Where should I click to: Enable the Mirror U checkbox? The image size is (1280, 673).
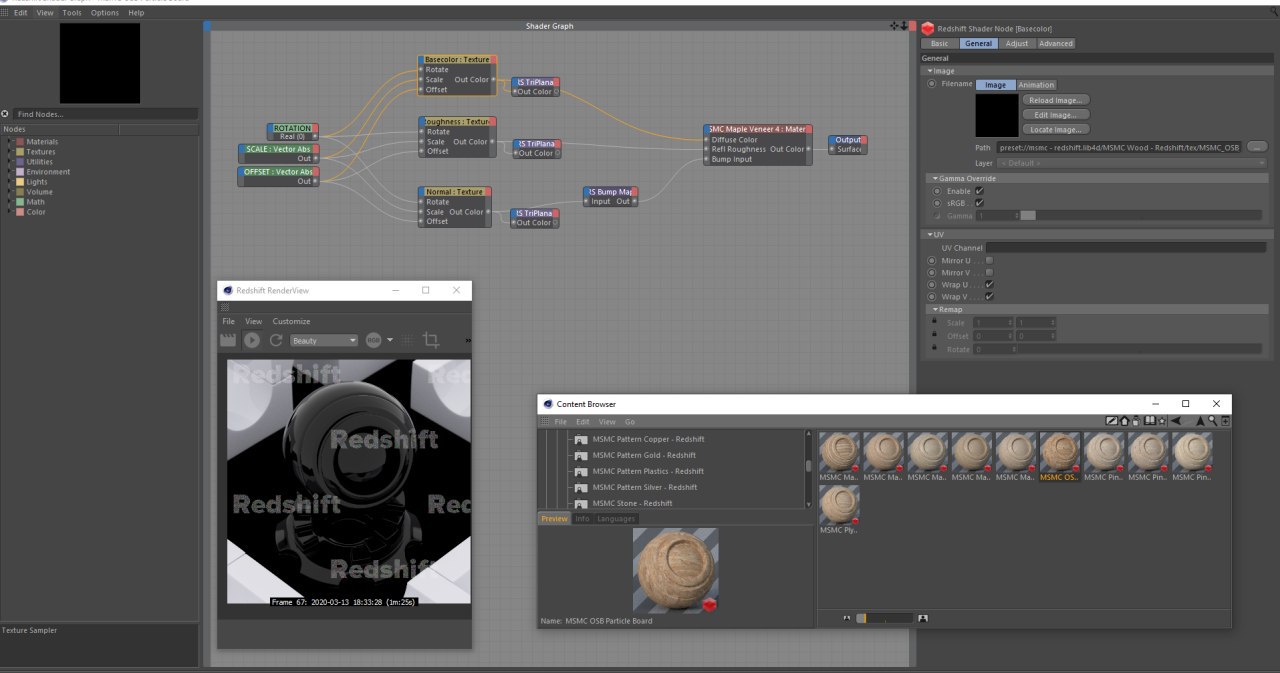(989, 261)
